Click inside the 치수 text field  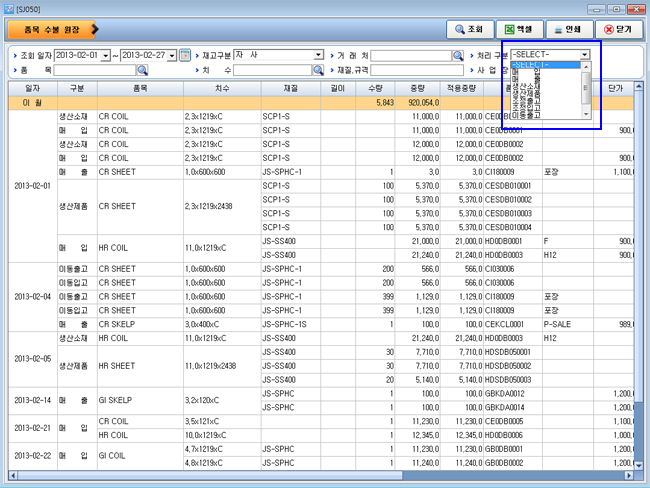click(x=272, y=70)
